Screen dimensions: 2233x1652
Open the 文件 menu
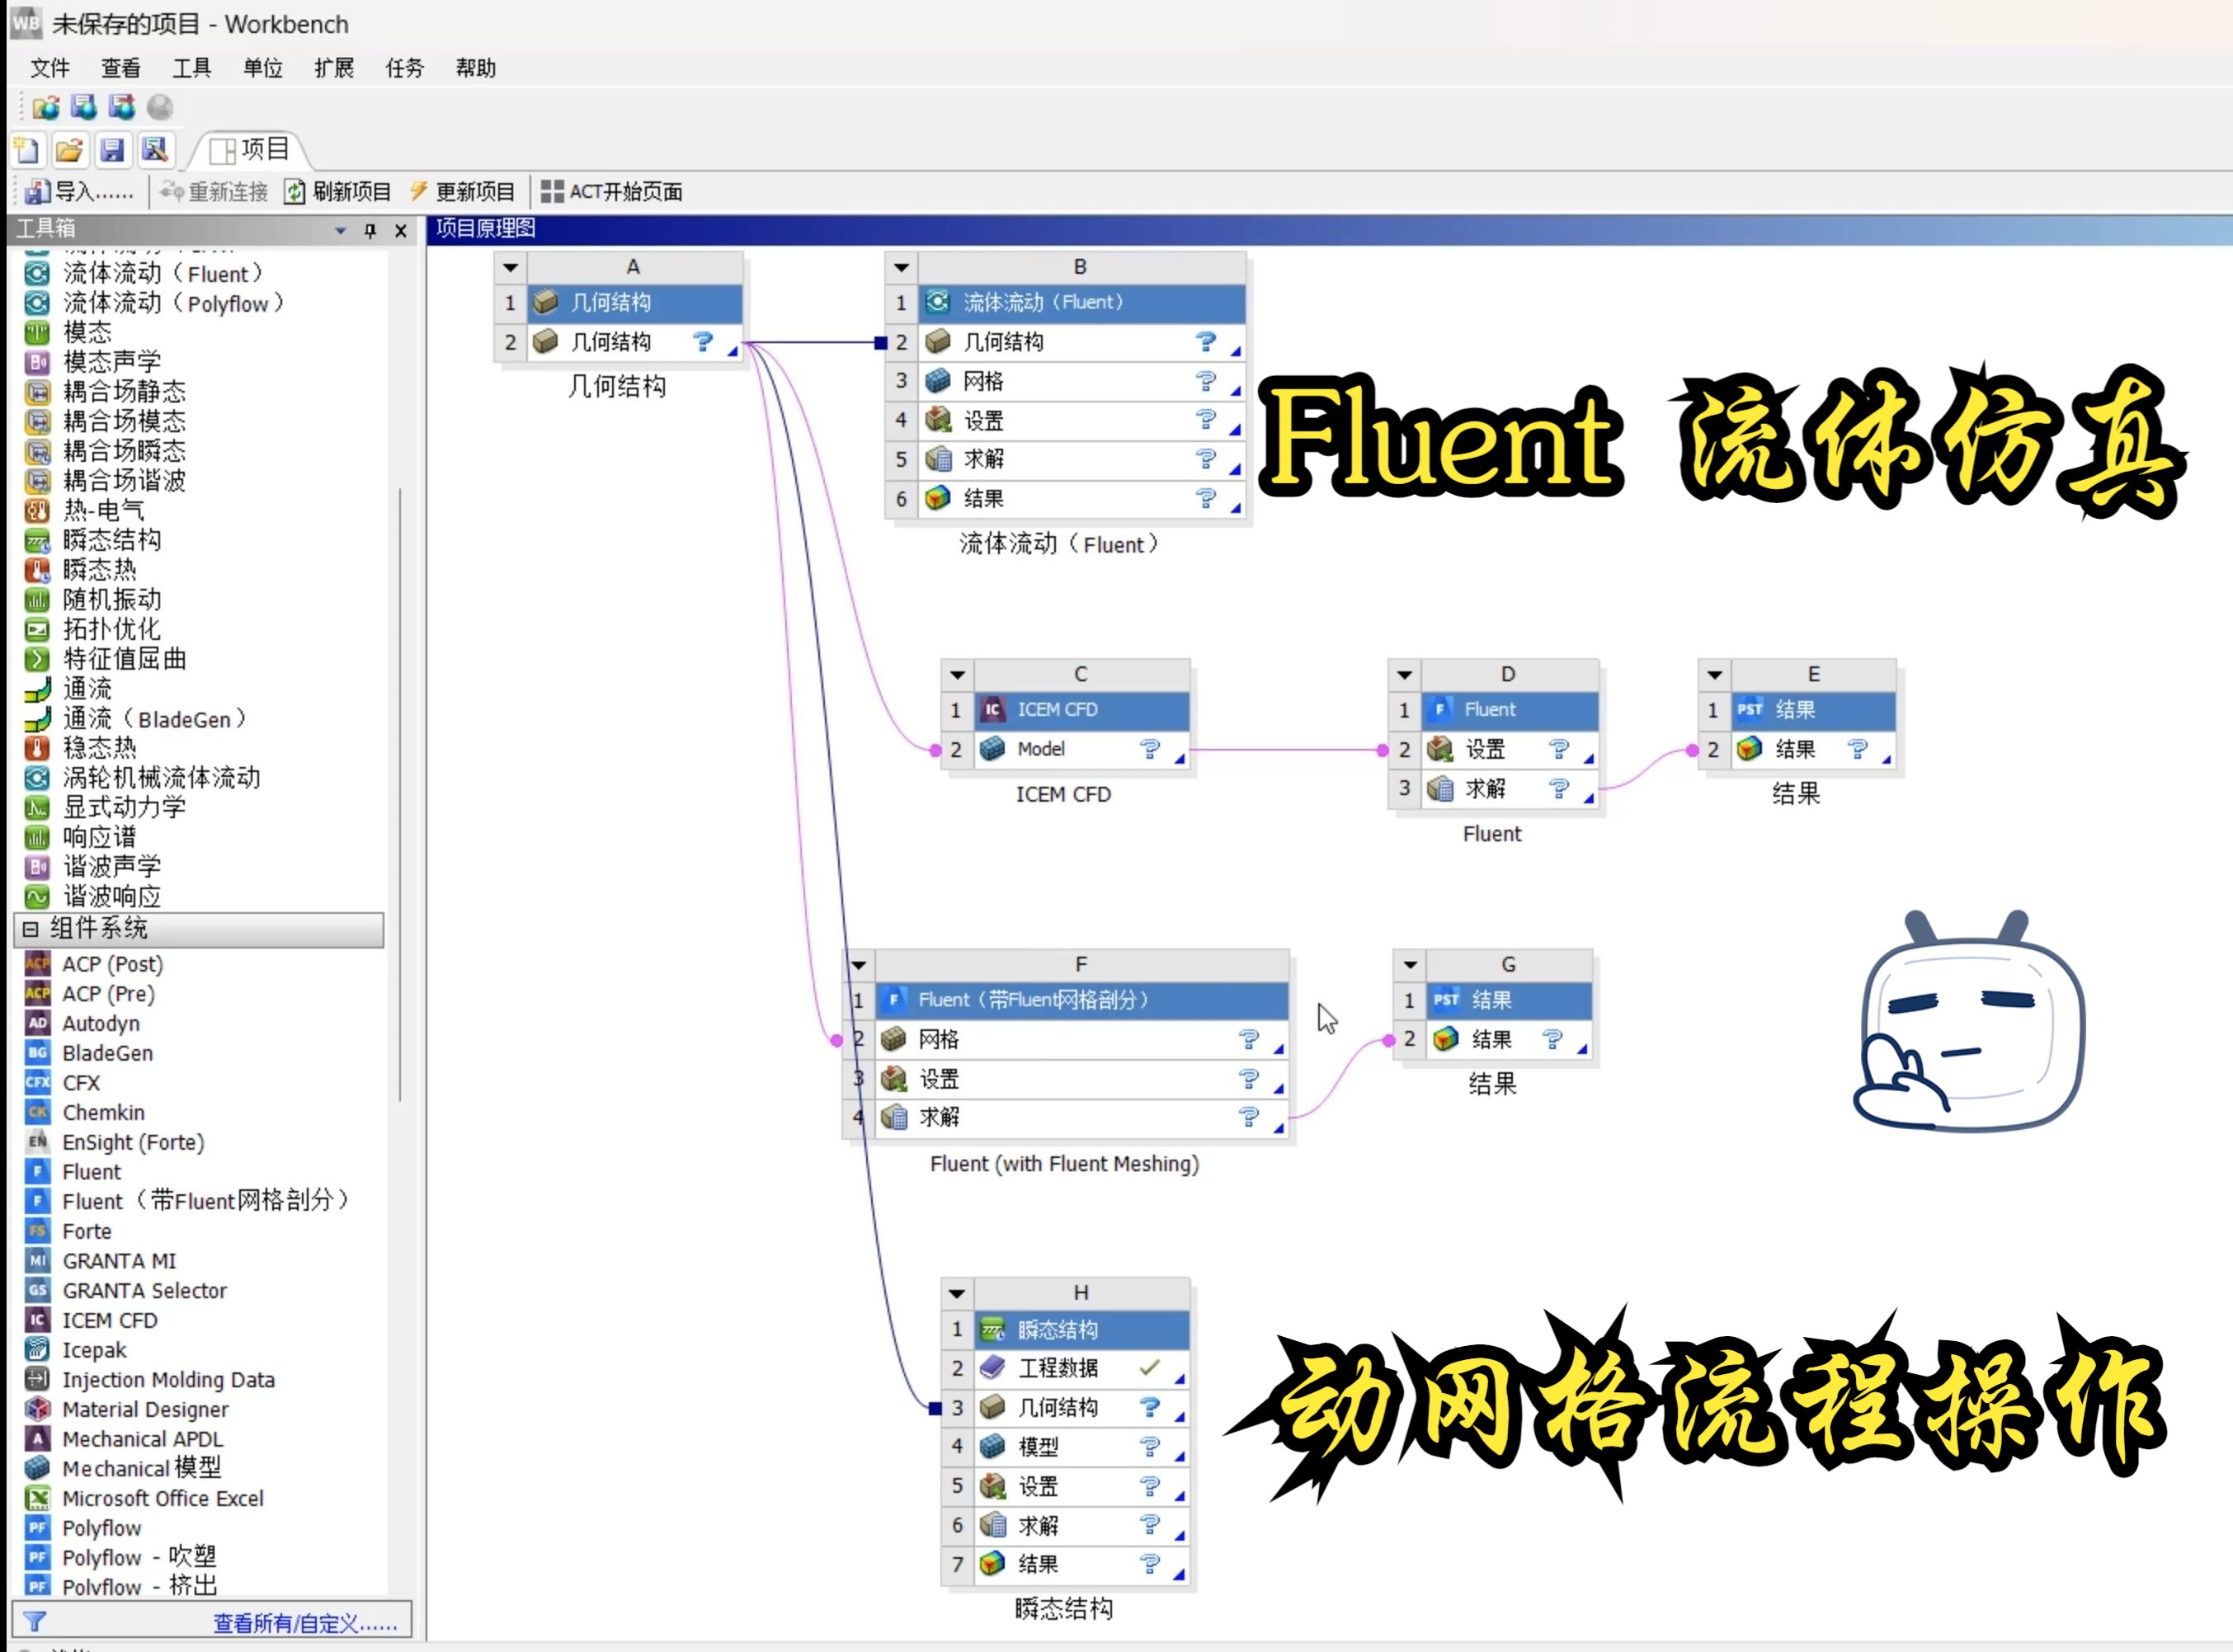[50, 68]
